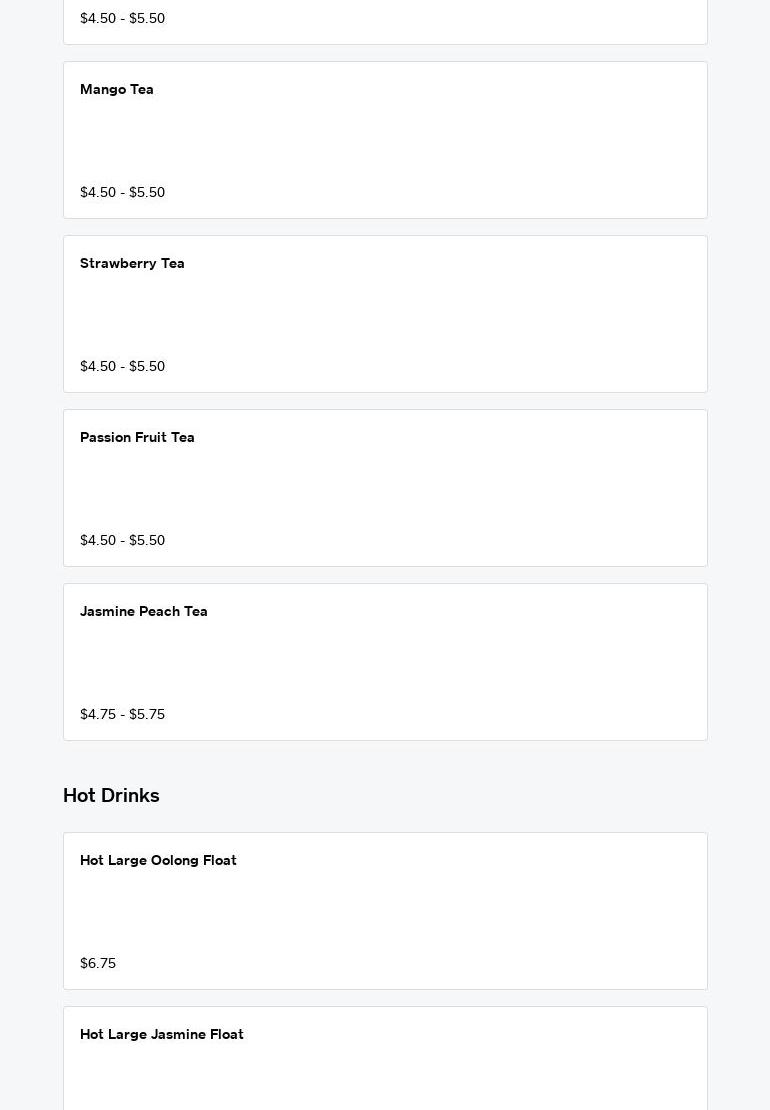Click the Hot Large Oolong Float title
Image resolution: width=770 pixels, height=1110 pixels.
158,861
